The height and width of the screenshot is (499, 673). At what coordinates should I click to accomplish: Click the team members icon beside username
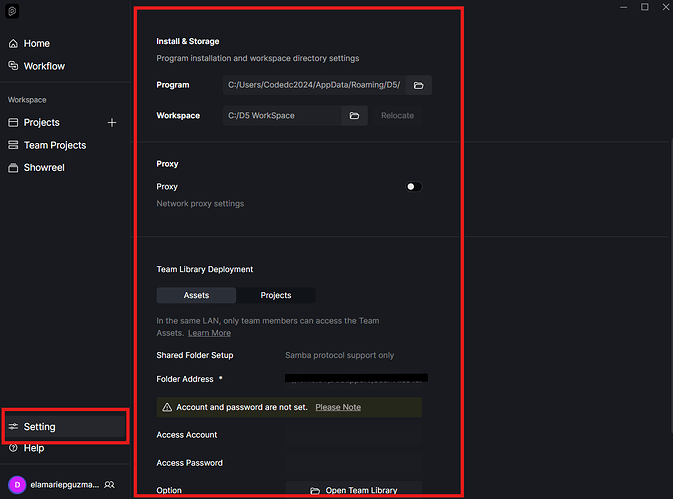pos(109,484)
